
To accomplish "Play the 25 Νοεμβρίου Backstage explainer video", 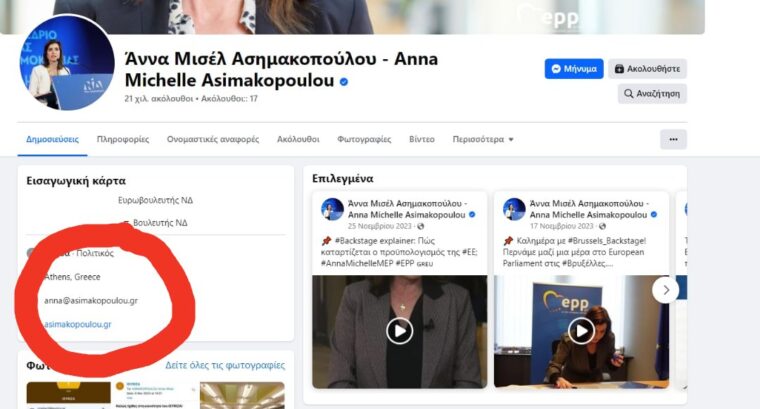I will (399, 331).
